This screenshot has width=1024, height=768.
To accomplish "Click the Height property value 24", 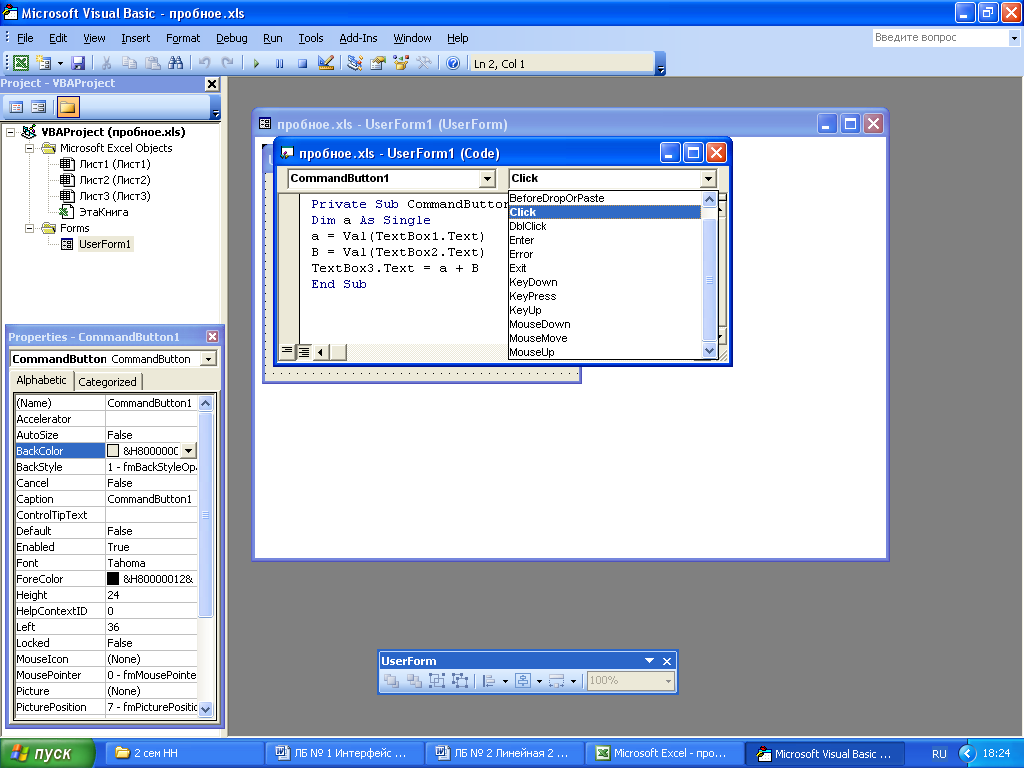I will pyautogui.click(x=151, y=595).
